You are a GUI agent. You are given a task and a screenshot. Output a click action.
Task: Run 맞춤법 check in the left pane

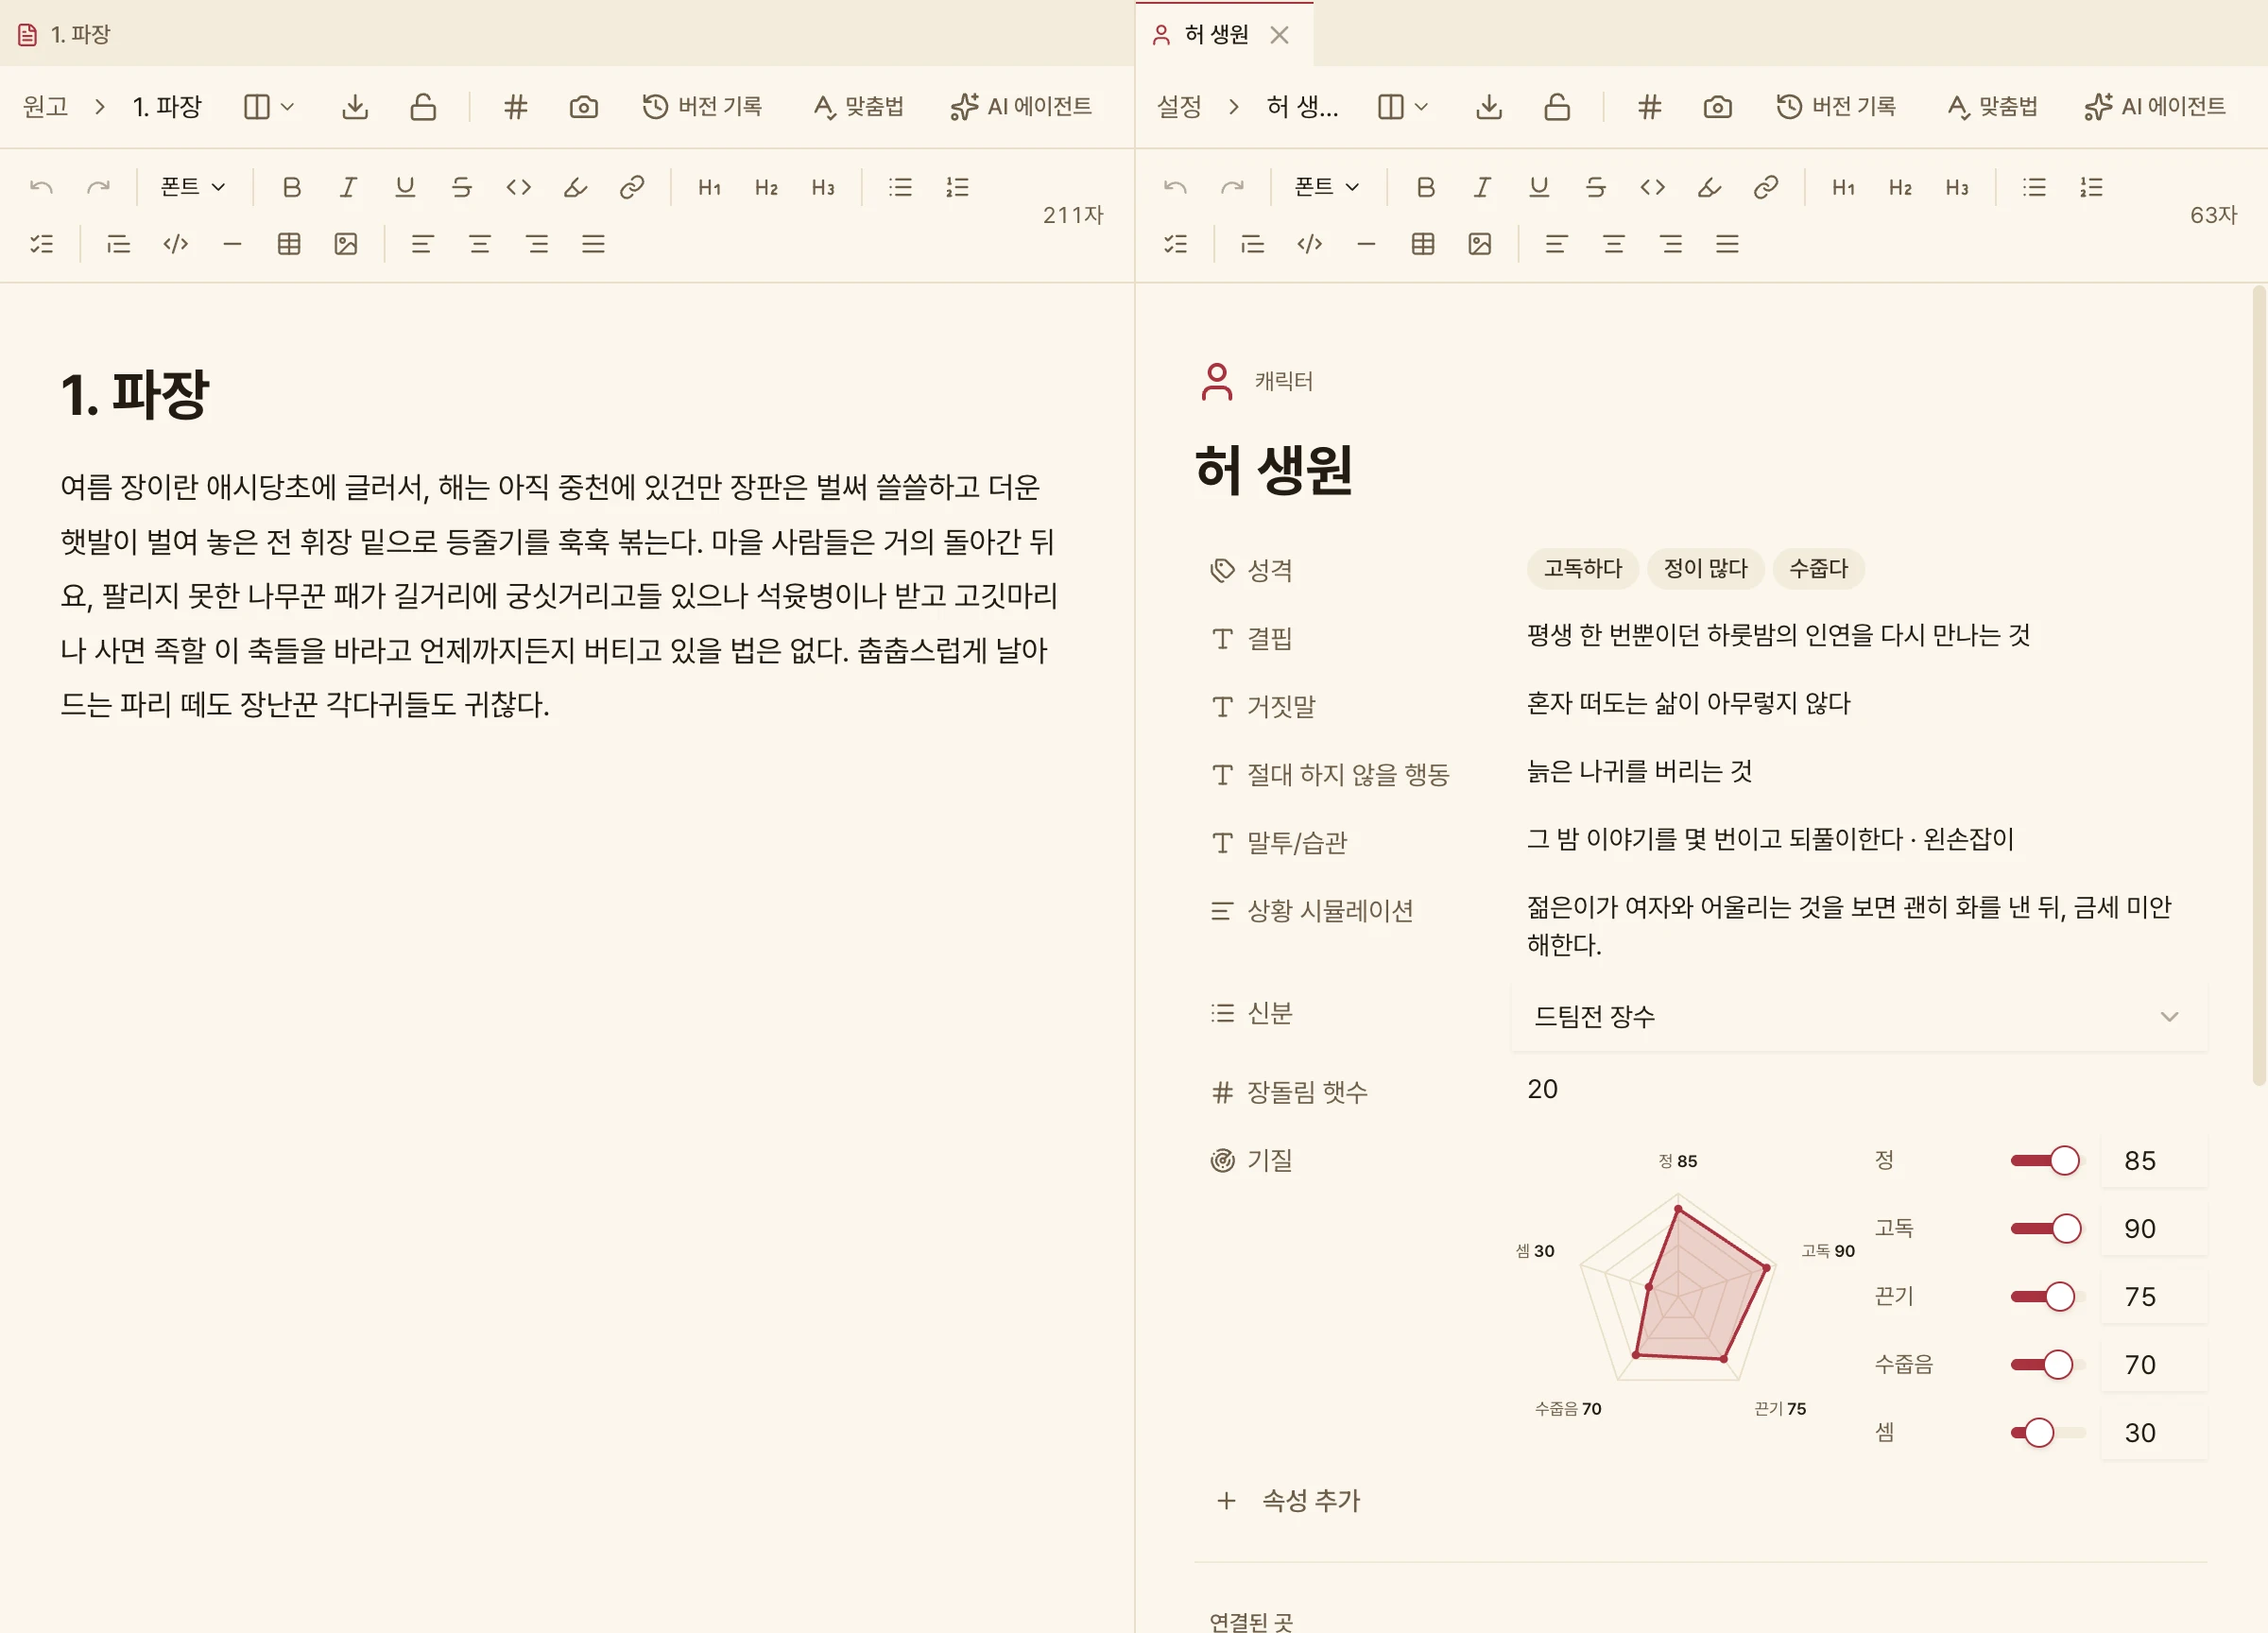(858, 106)
